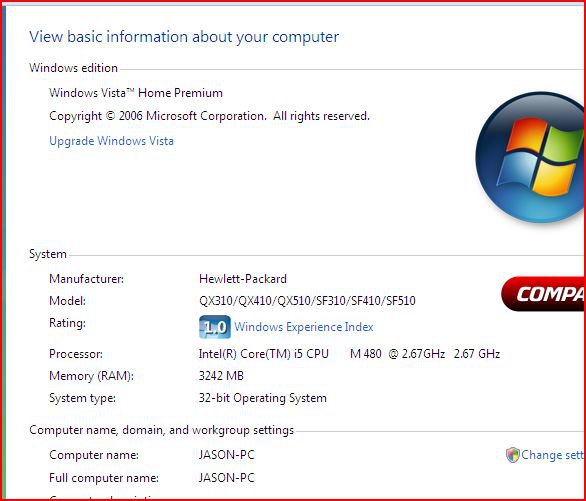Click the Computer name: label
This screenshot has width=586, height=501.
pyautogui.click(x=94, y=455)
